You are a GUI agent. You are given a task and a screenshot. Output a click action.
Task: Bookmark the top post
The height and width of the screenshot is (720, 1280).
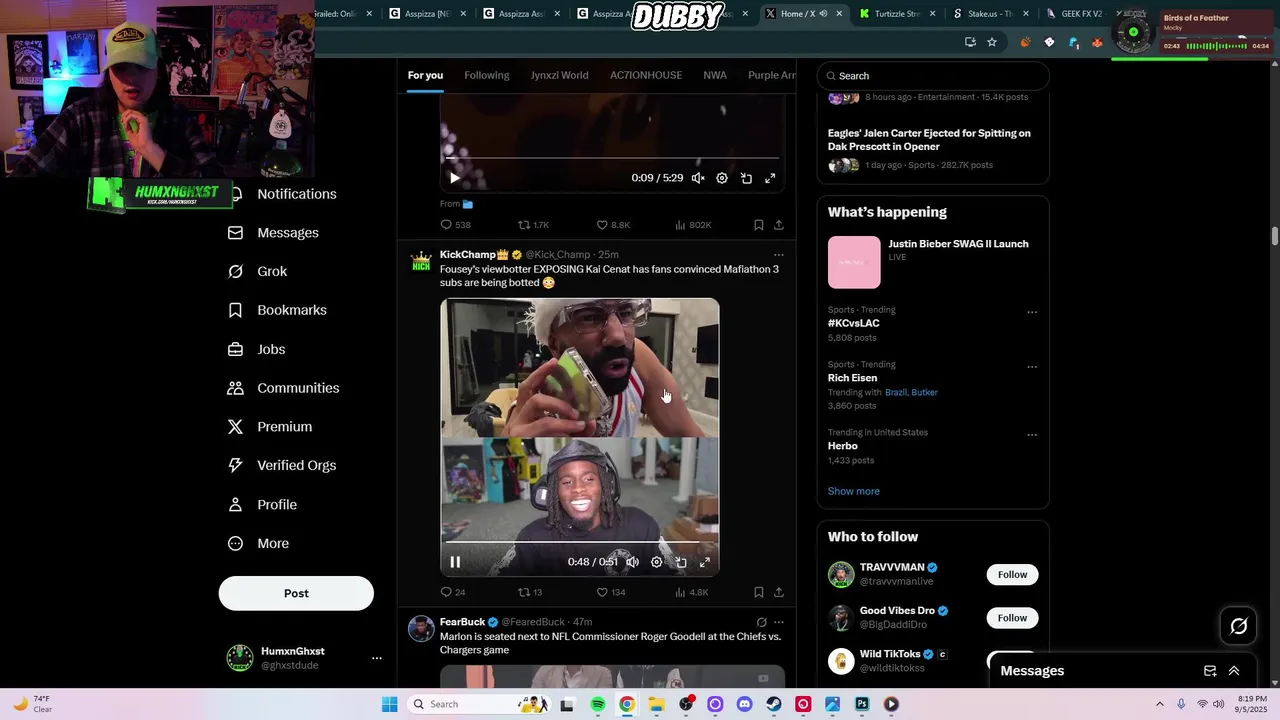coord(759,225)
